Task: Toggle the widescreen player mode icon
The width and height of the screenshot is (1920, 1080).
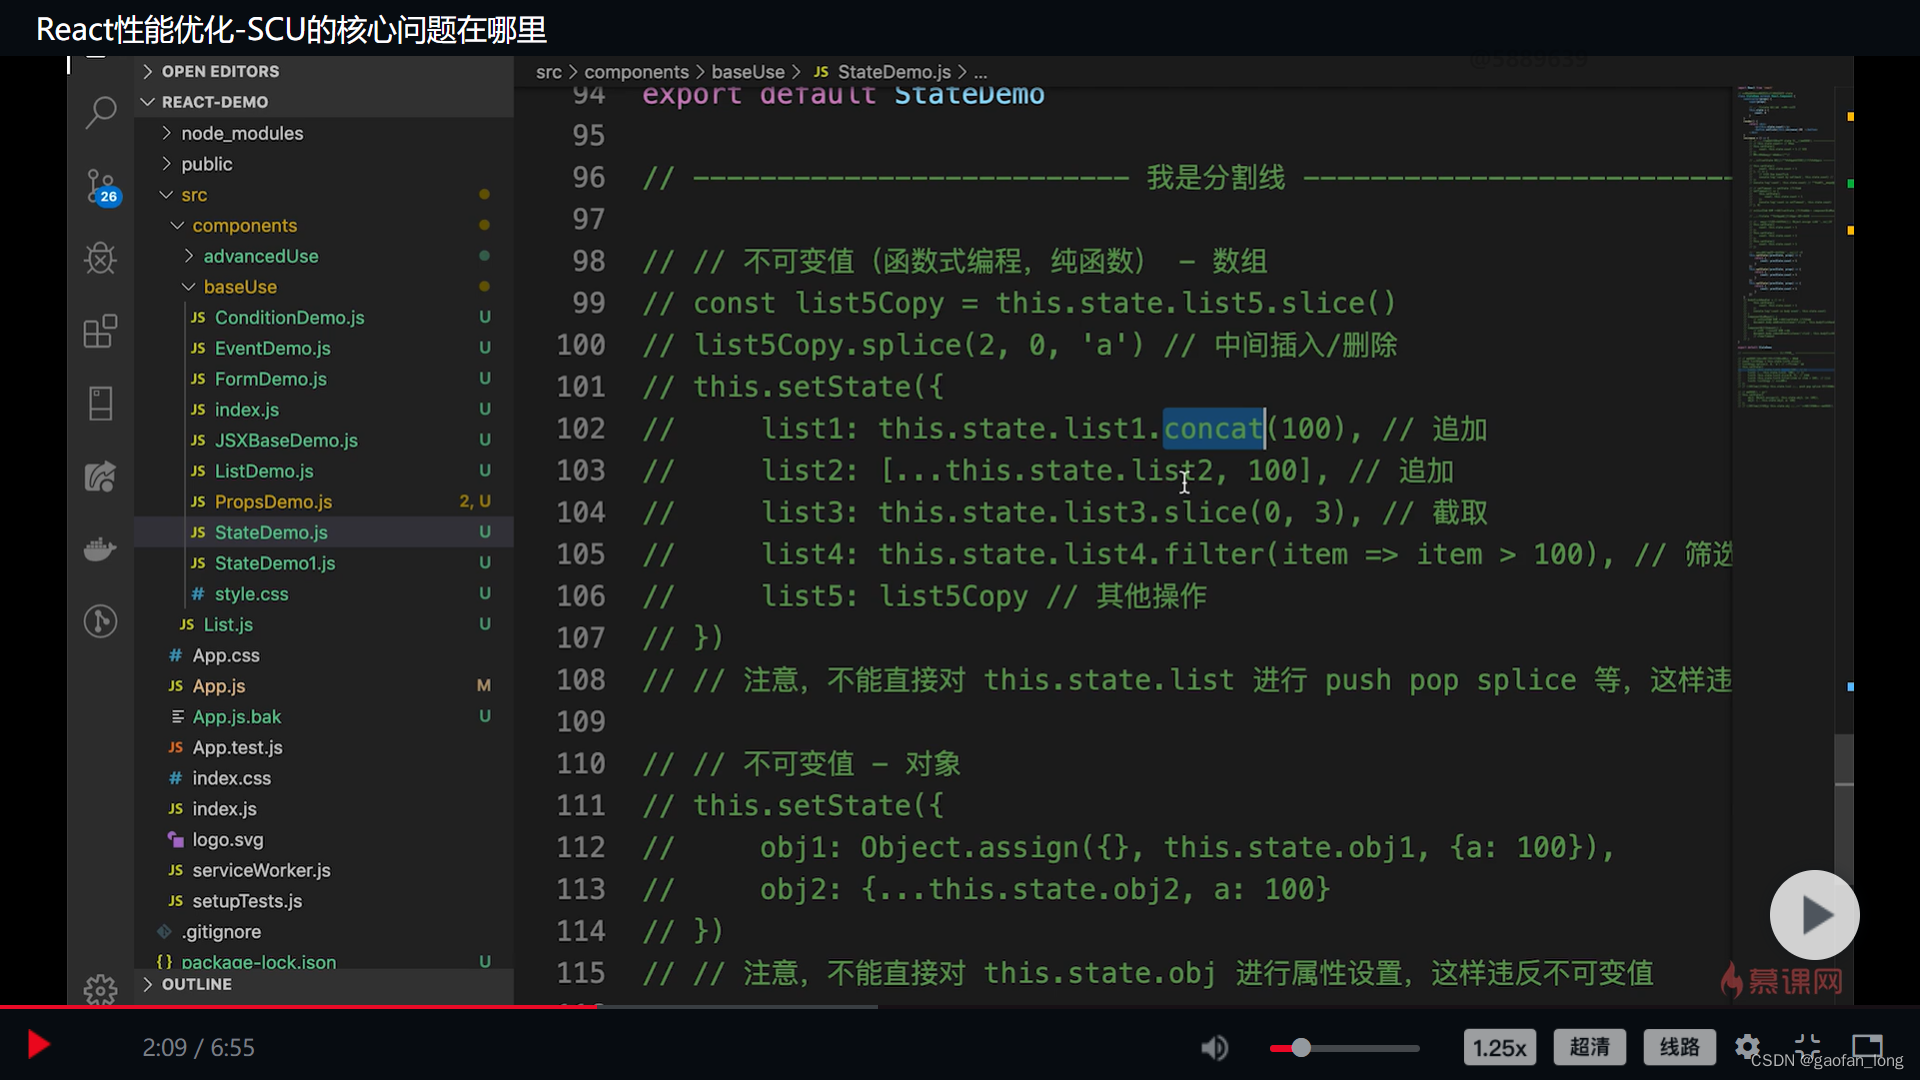Action: click(x=1867, y=1045)
